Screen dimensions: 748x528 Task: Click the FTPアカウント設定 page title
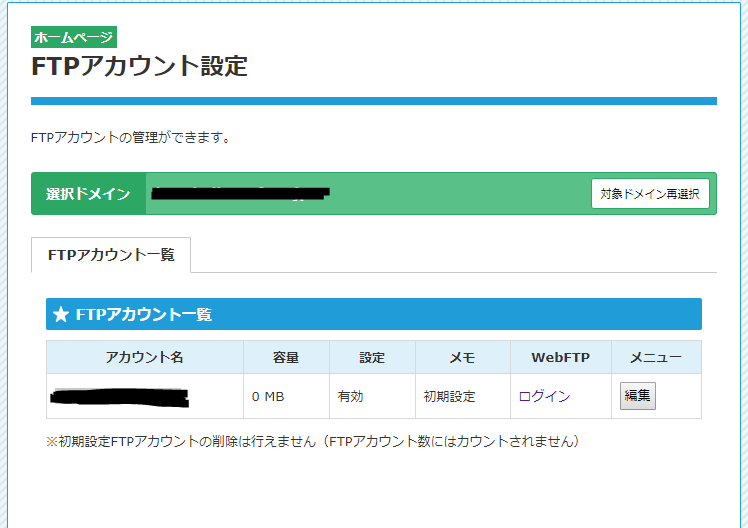click(x=139, y=66)
